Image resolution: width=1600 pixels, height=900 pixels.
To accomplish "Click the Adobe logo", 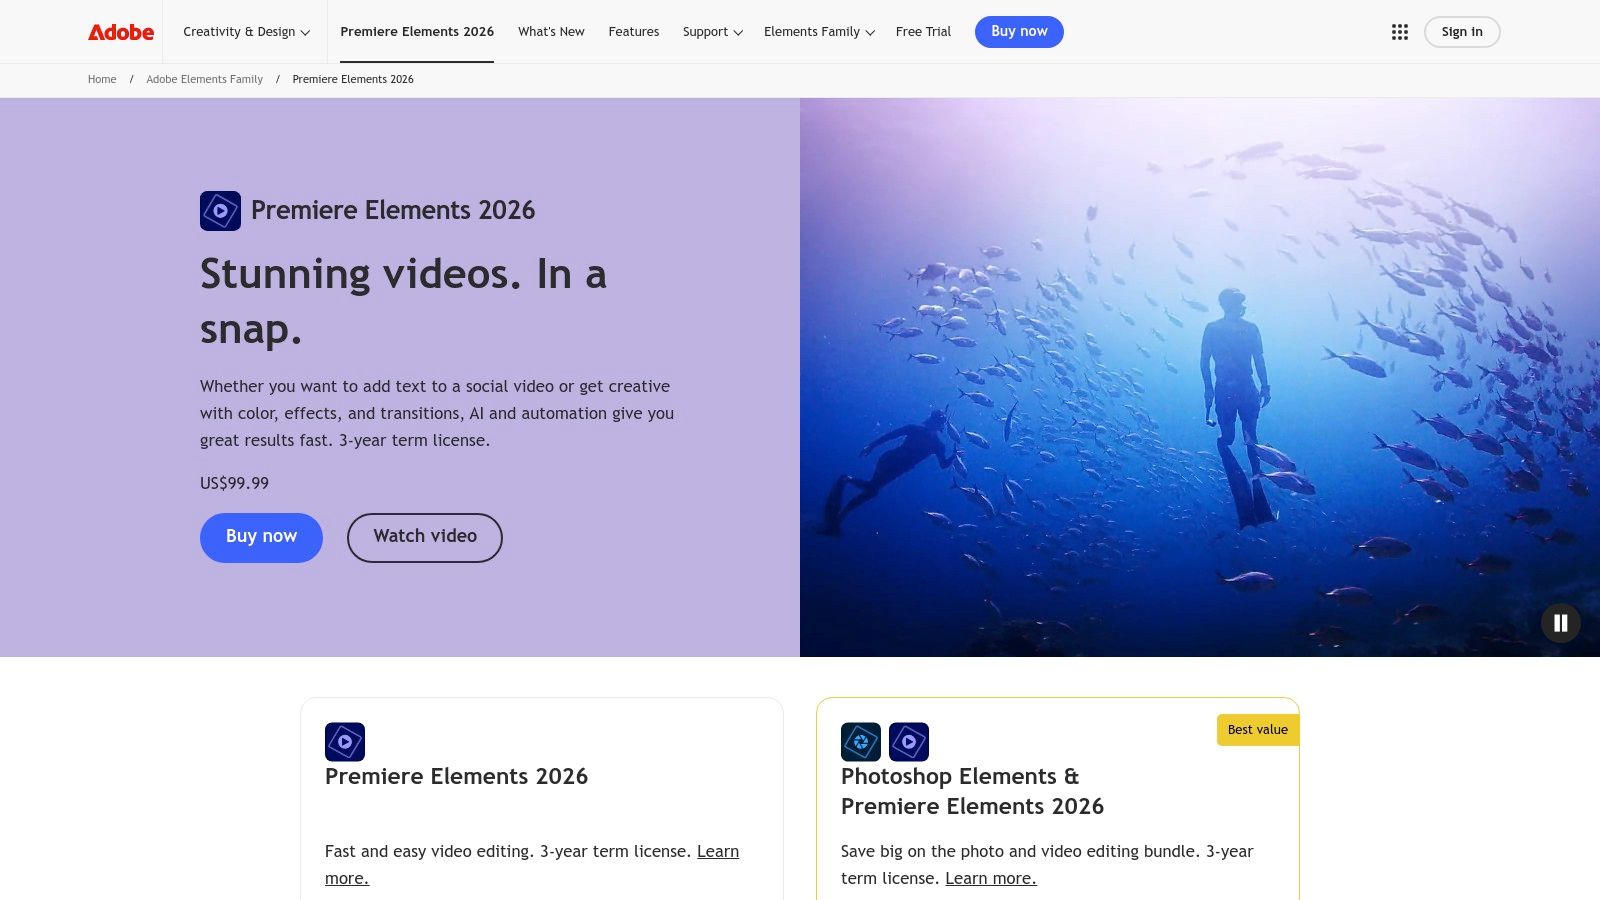I will point(120,31).
